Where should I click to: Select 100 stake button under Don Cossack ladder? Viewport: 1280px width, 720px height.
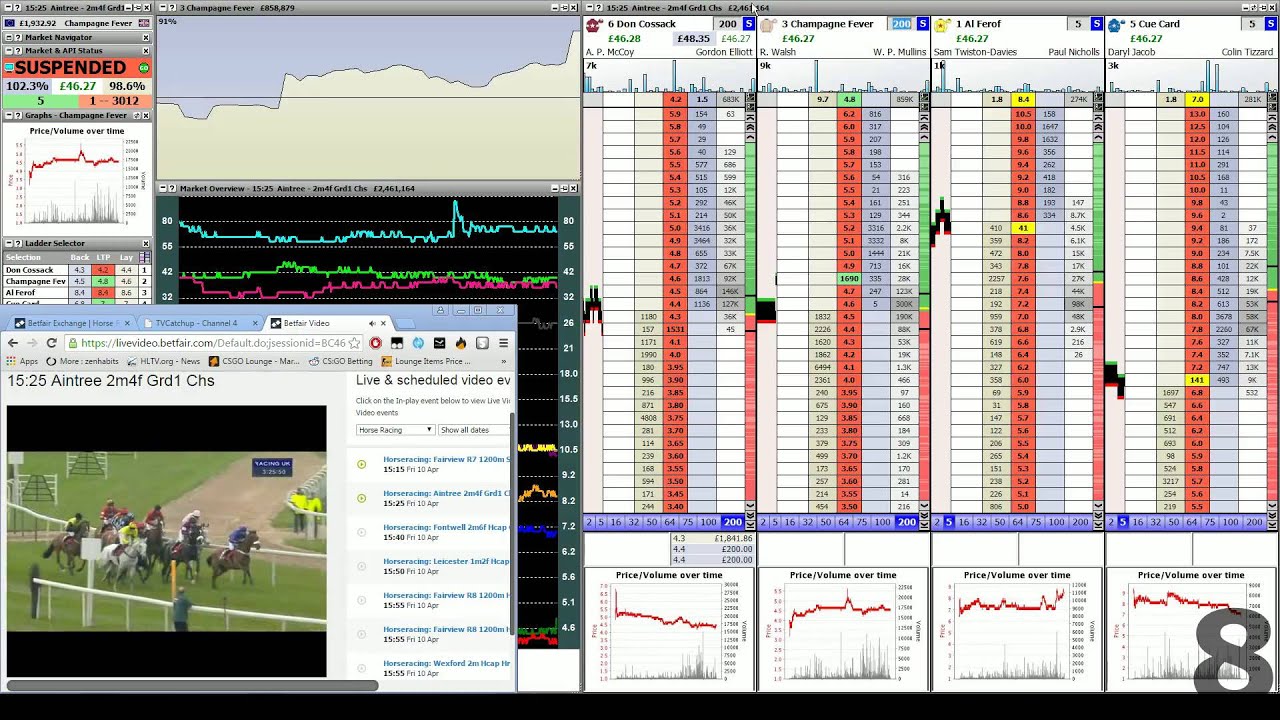coord(709,522)
